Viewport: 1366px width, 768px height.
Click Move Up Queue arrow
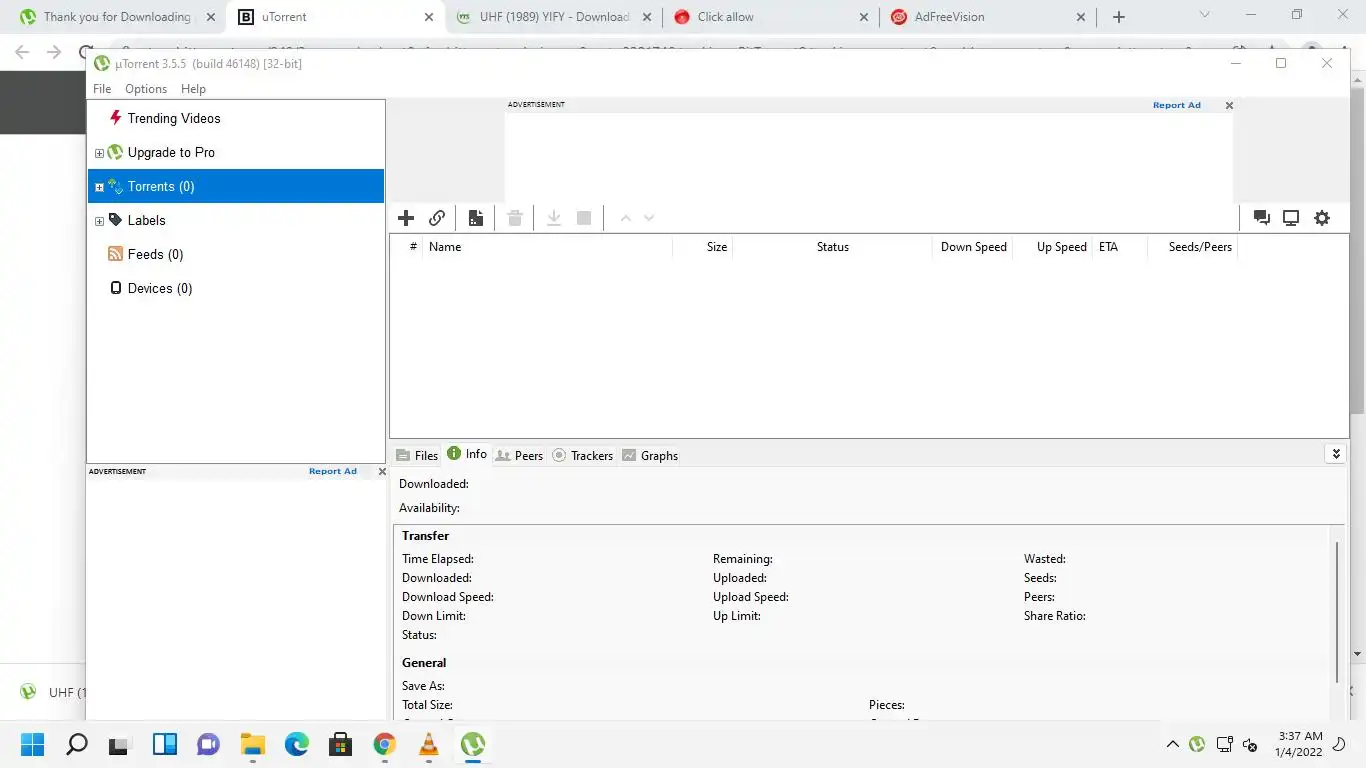(x=625, y=218)
